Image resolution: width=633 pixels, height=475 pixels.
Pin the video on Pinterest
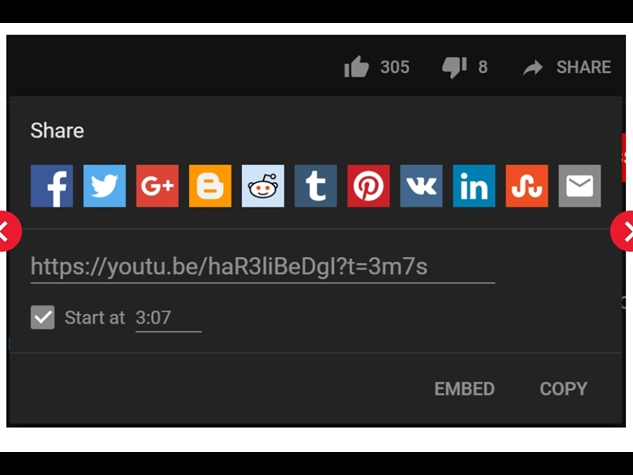coord(369,186)
